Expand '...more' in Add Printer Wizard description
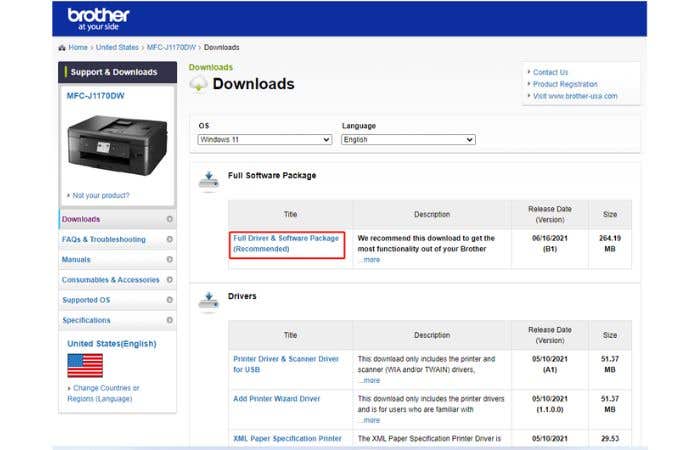Image resolution: width=700 pixels, height=450 pixels. pyautogui.click(x=369, y=420)
